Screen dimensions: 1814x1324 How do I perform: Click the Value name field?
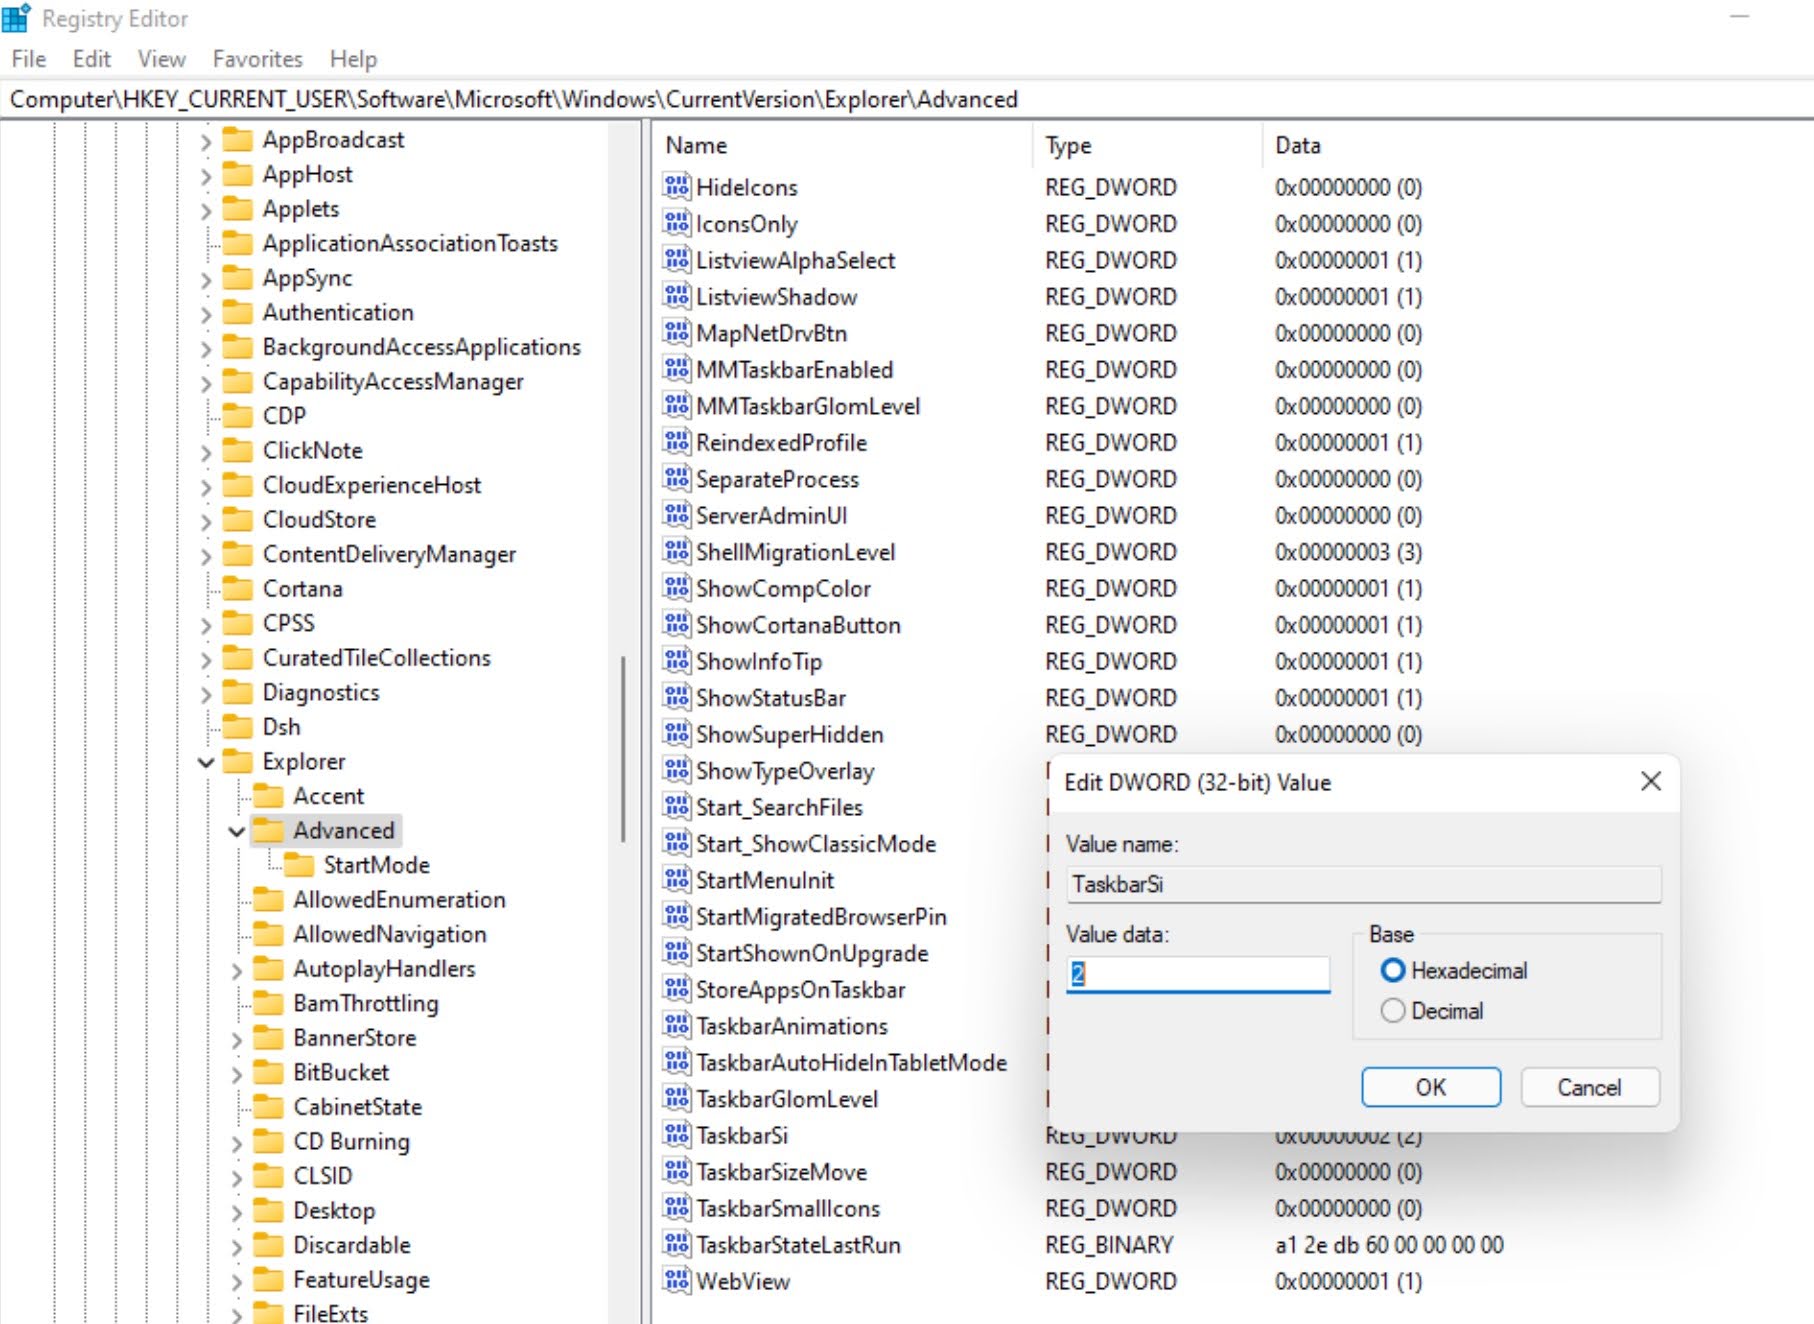1364,885
